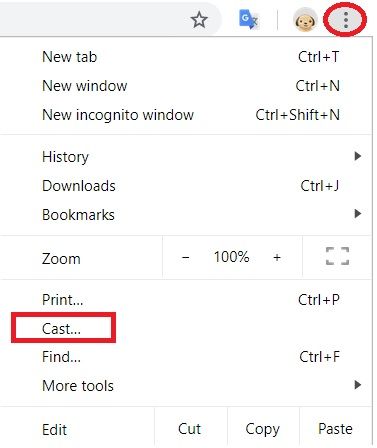Click the 100% zoom level value
This screenshot has width=377, height=448.
pyautogui.click(x=231, y=257)
